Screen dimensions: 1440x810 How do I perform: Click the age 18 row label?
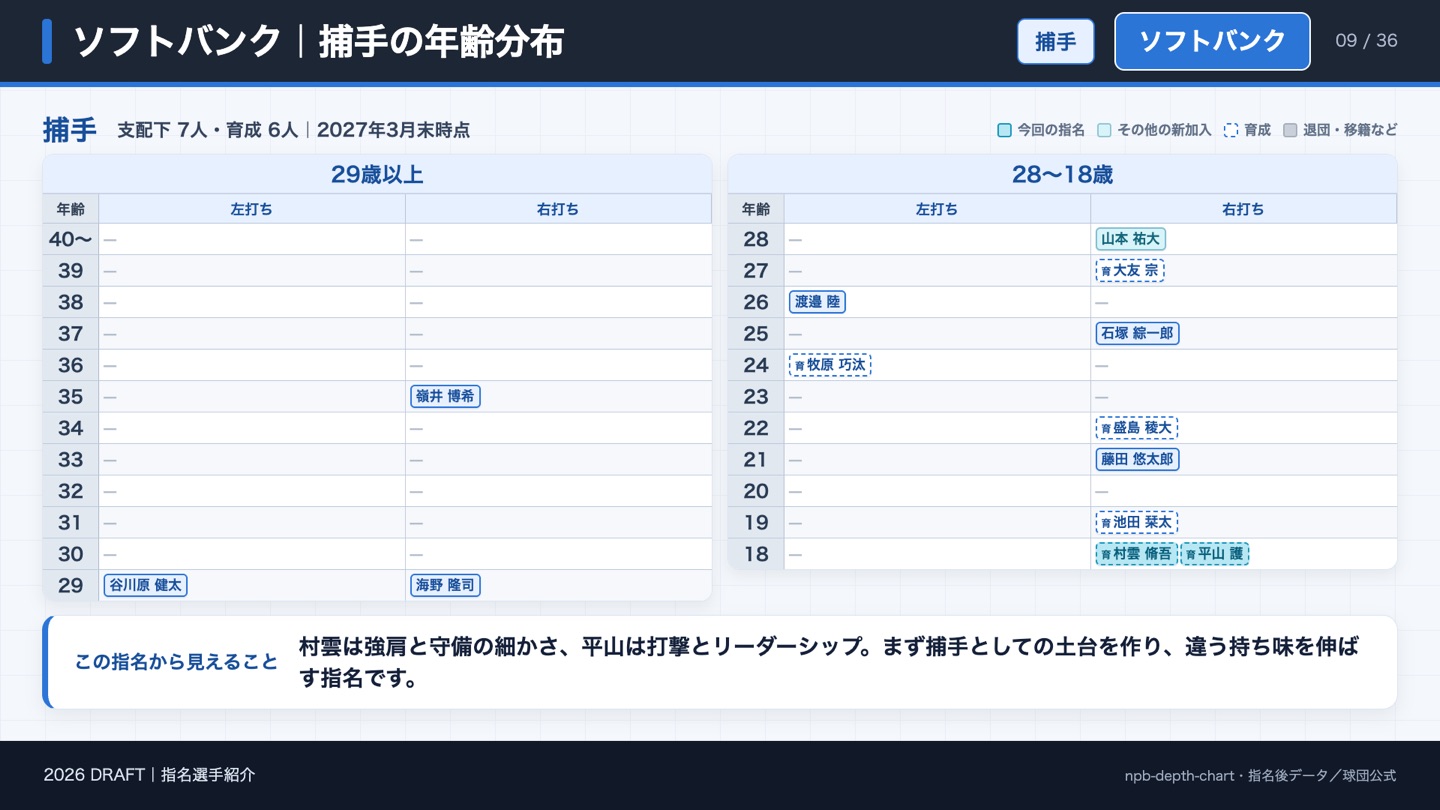tap(756, 553)
